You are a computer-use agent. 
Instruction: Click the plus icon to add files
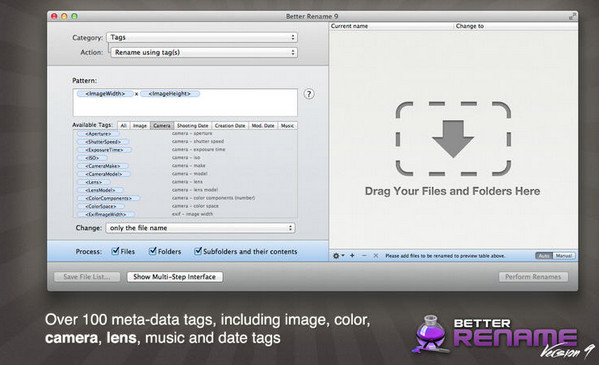click(x=352, y=255)
